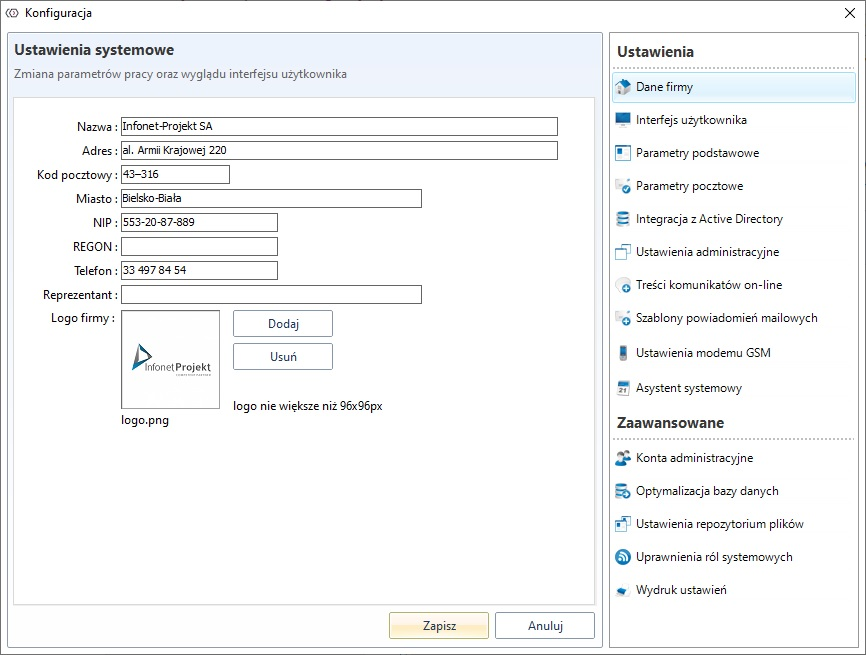Click the Optymalizacja bazy danych icon
Screen dimensions: 866x655
pyautogui.click(x=622, y=491)
